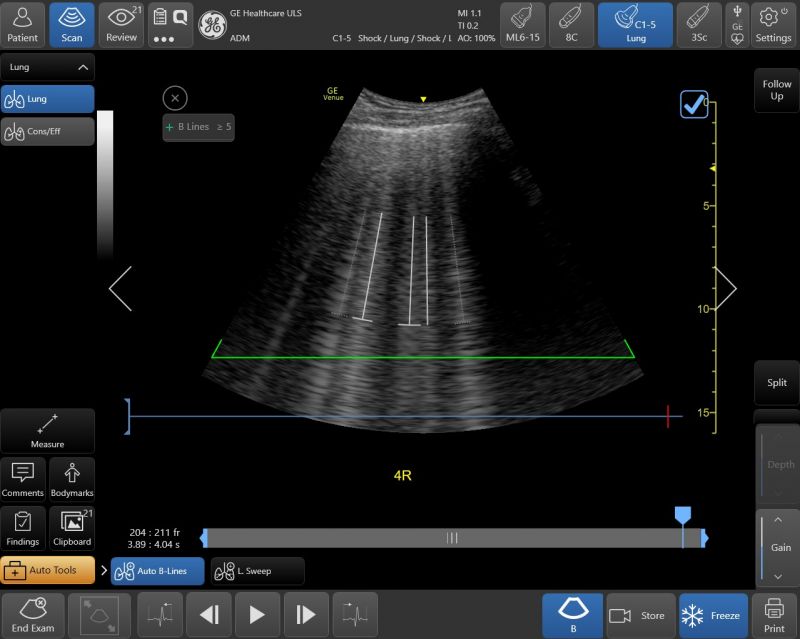Step back one frame

point(209,615)
